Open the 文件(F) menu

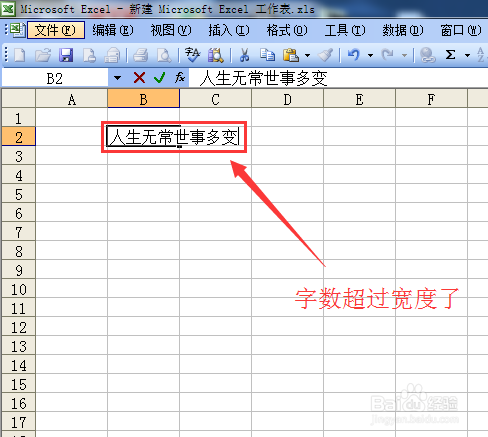point(56,30)
